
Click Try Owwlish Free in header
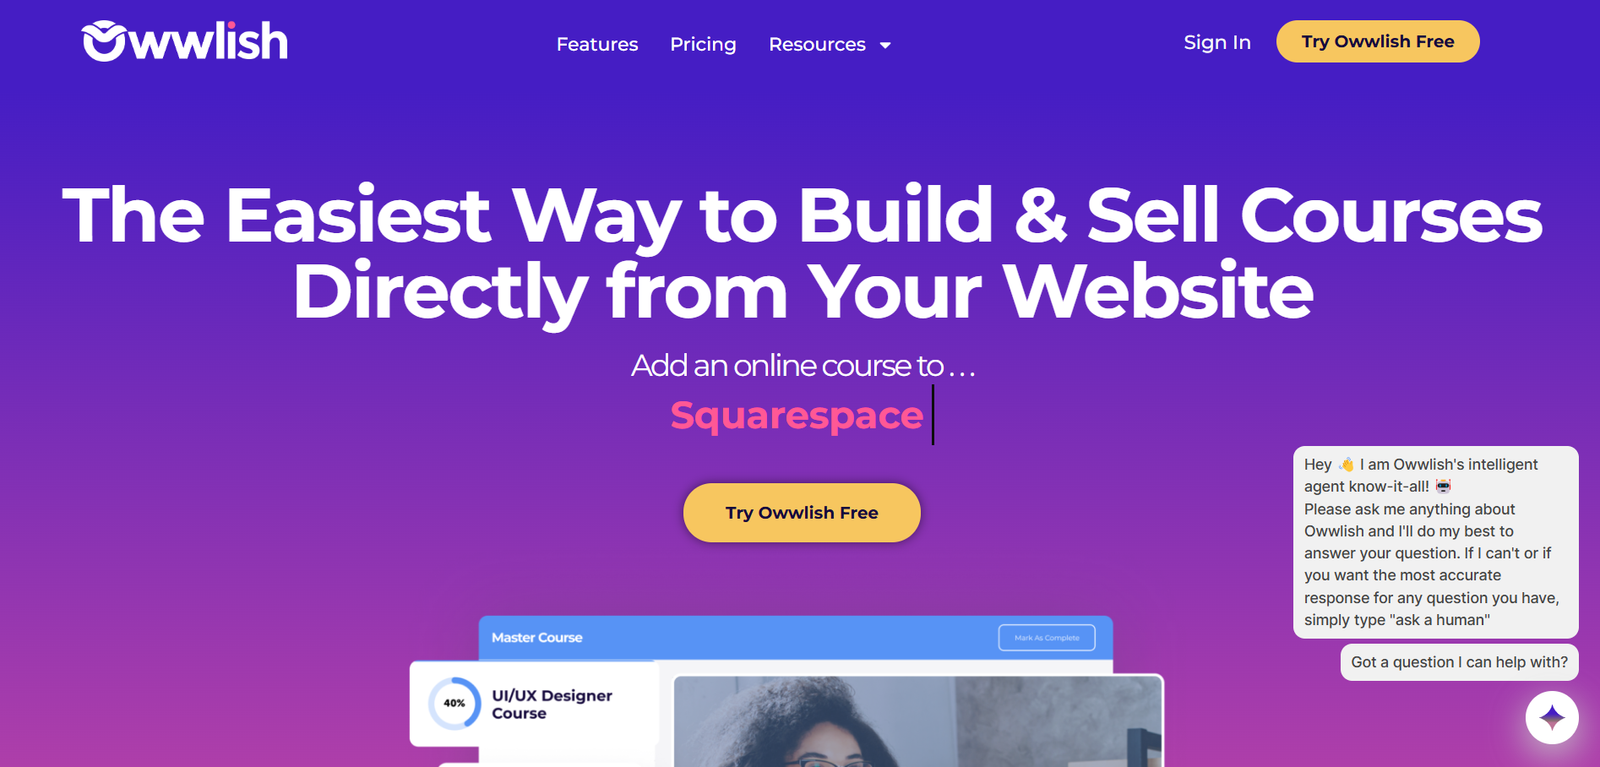(1377, 41)
